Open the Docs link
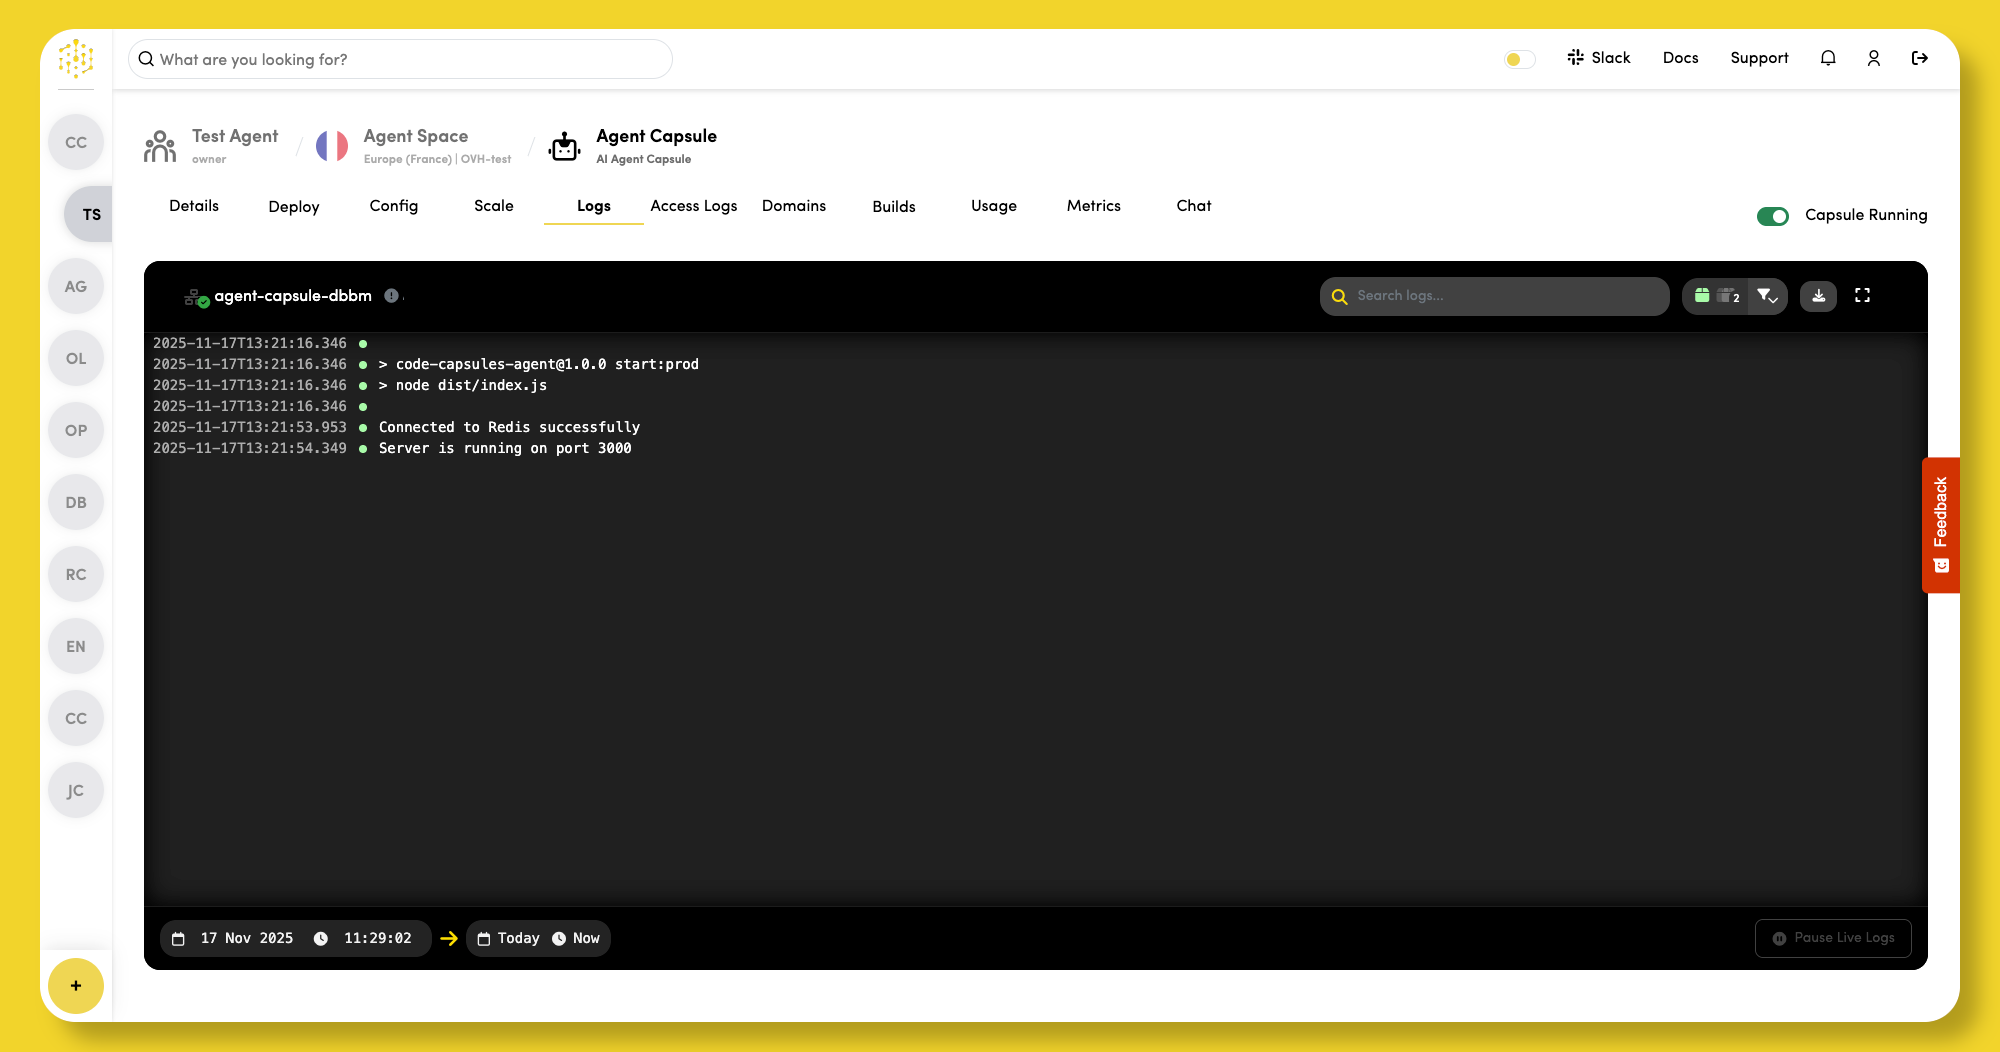This screenshot has height=1052, width=2000. [x=1680, y=58]
